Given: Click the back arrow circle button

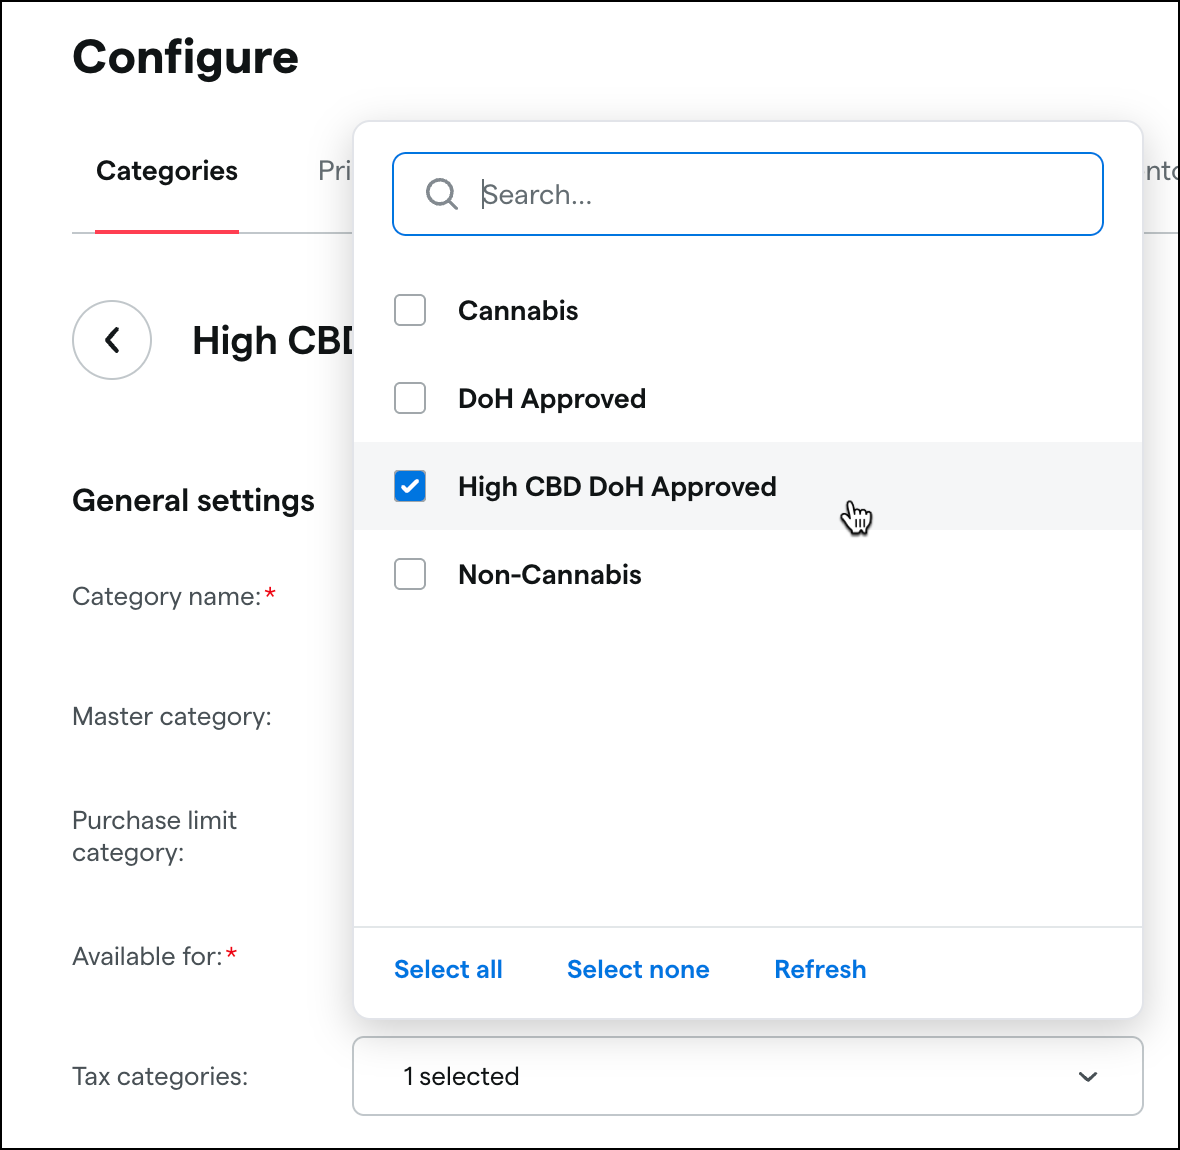Looking at the screenshot, I should (x=111, y=340).
